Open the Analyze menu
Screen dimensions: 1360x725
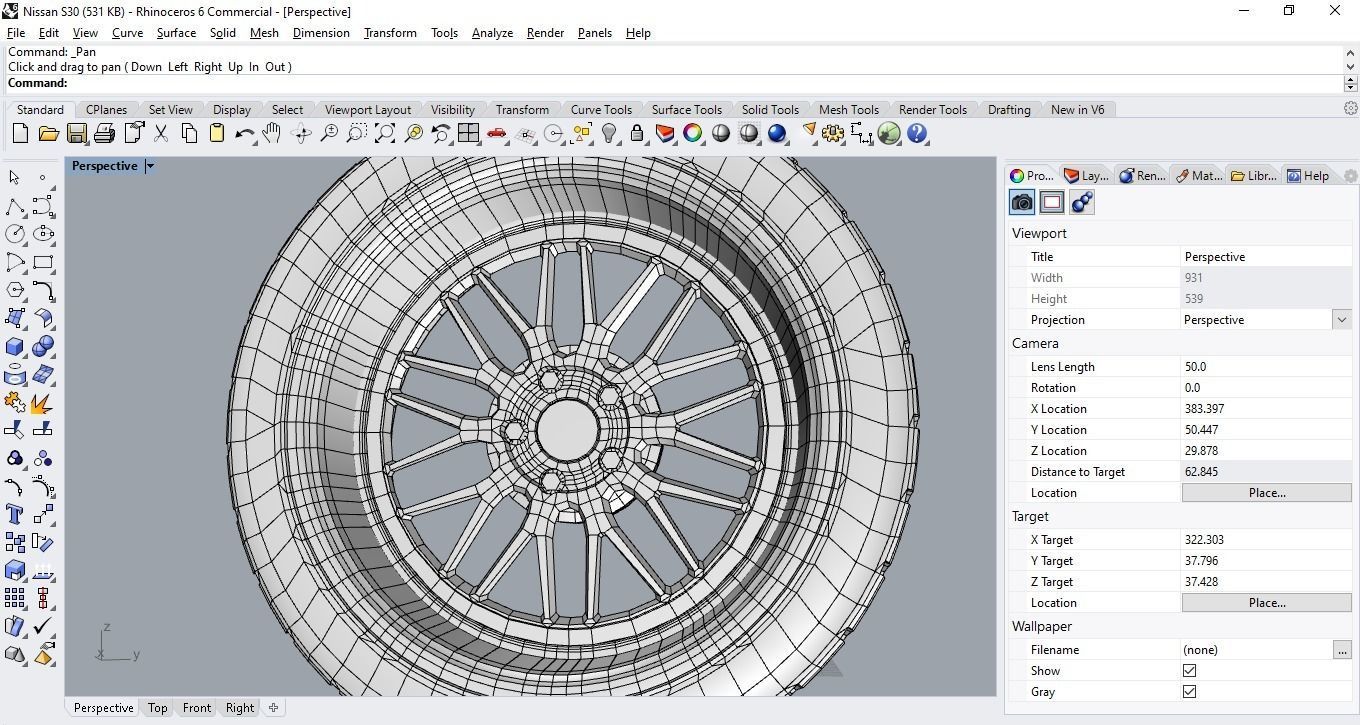point(492,32)
